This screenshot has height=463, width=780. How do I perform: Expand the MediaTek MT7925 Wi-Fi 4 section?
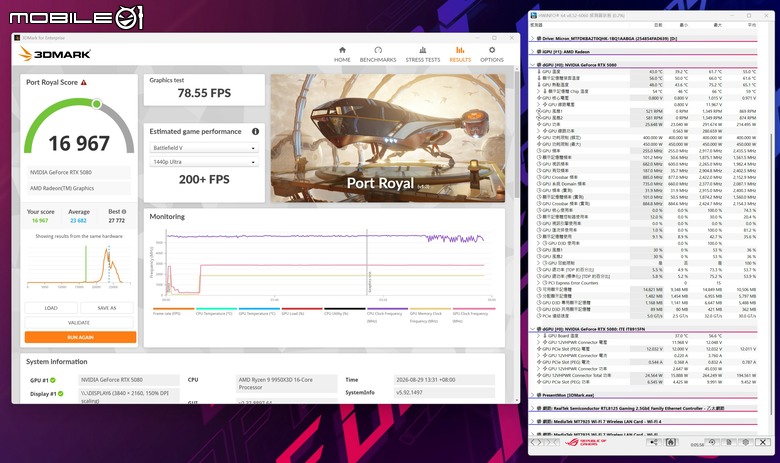pos(533,421)
